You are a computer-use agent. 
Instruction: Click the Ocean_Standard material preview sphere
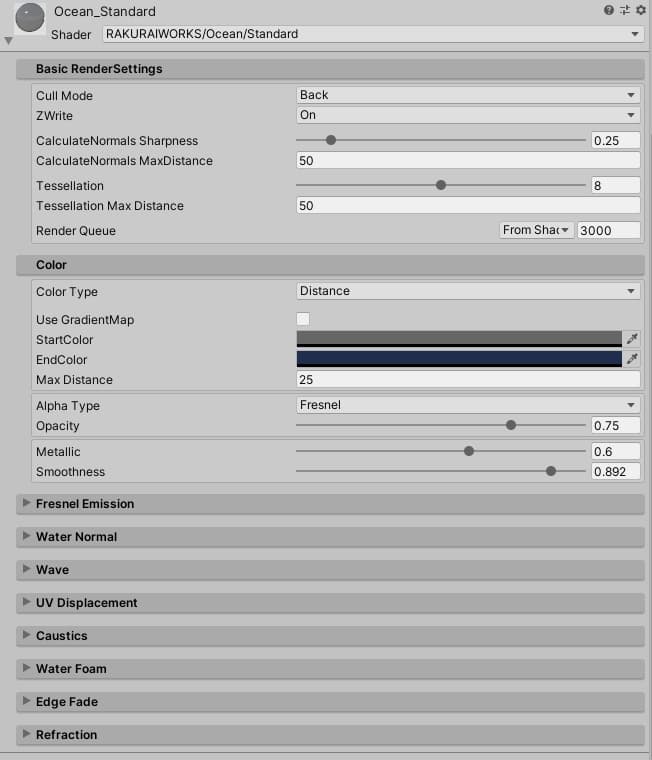point(30,18)
